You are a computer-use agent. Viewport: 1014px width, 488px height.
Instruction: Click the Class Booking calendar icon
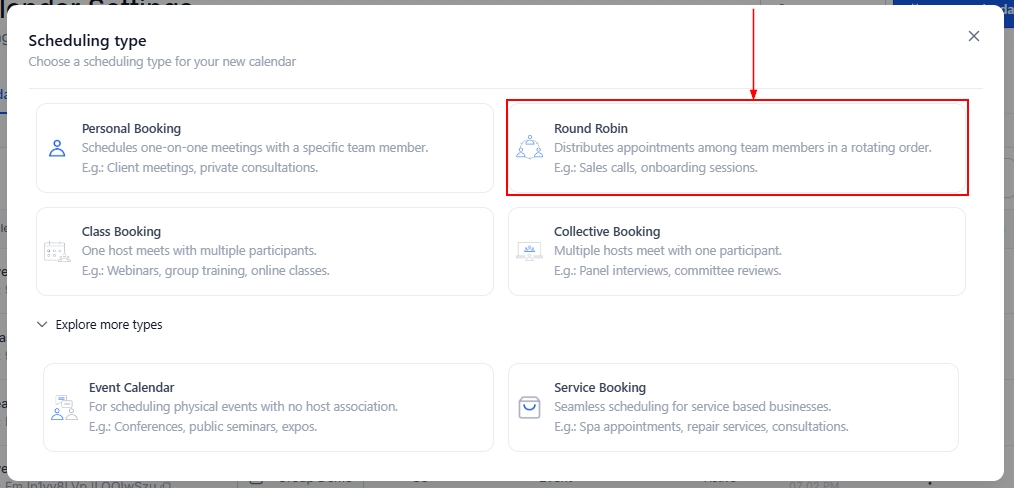tap(57, 252)
